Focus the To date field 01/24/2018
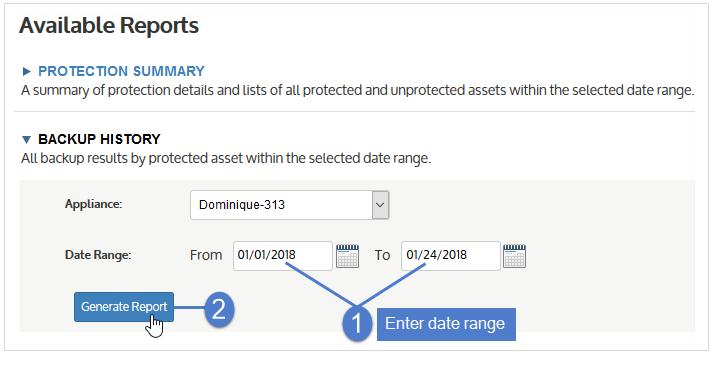Screen dimensions: 727x368 (451, 255)
